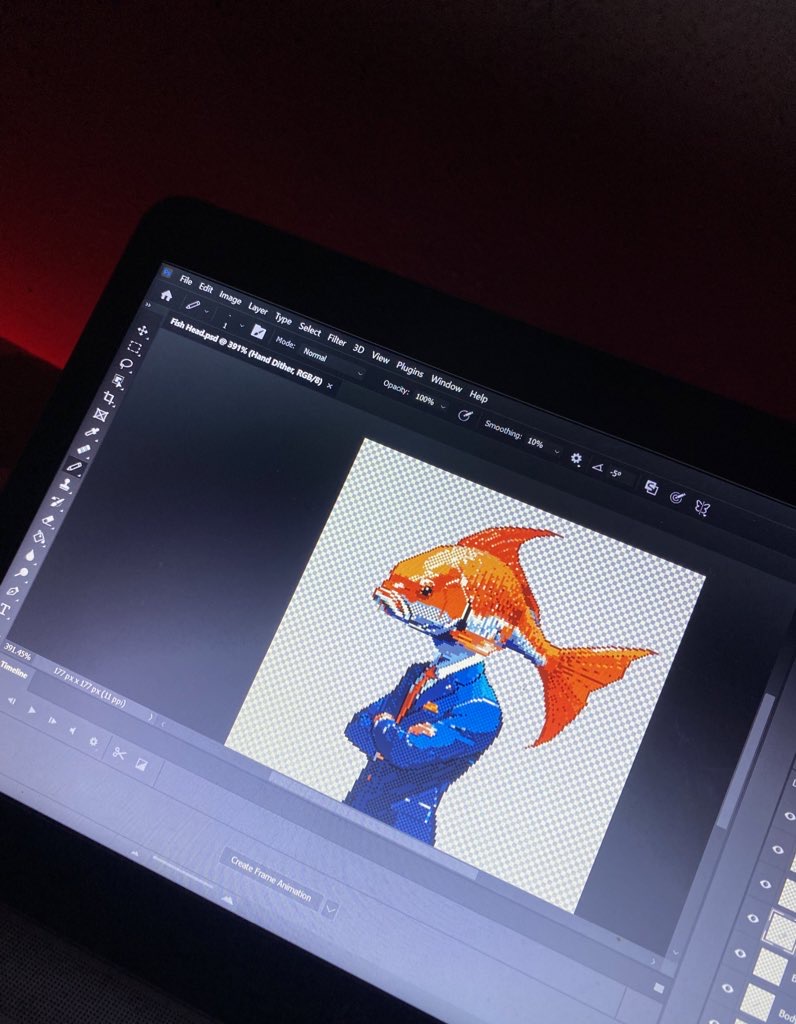Select the Frame tool
Image resolution: width=796 pixels, height=1024 pixels.
pos(101,415)
